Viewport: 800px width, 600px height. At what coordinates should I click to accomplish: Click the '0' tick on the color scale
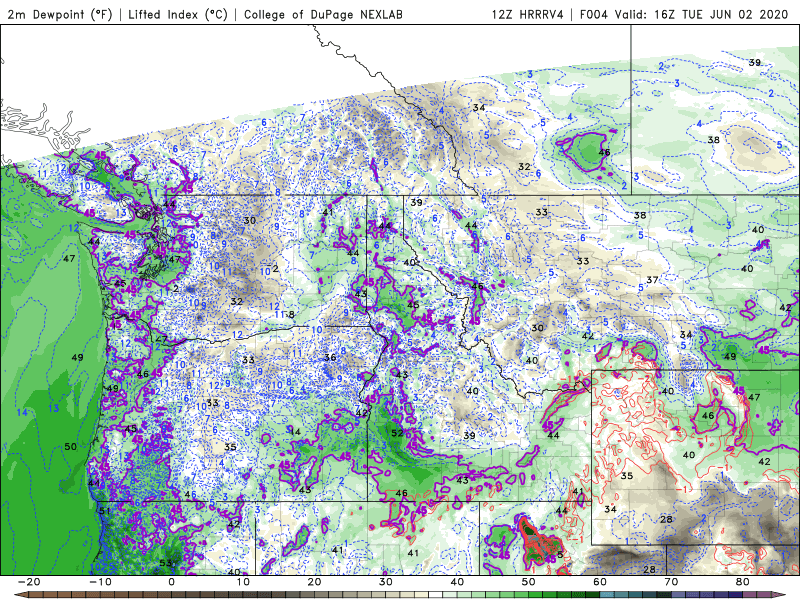[171, 582]
